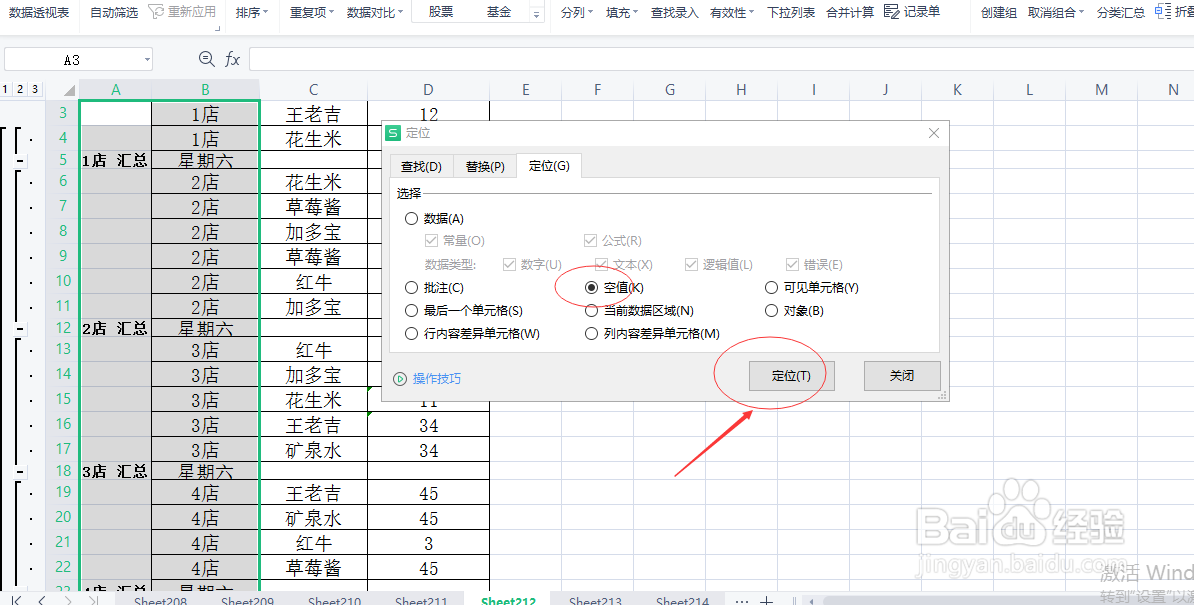The image size is (1194, 605).
Task: Expand the 股票/基金 data type gallery
Action: [536, 15]
